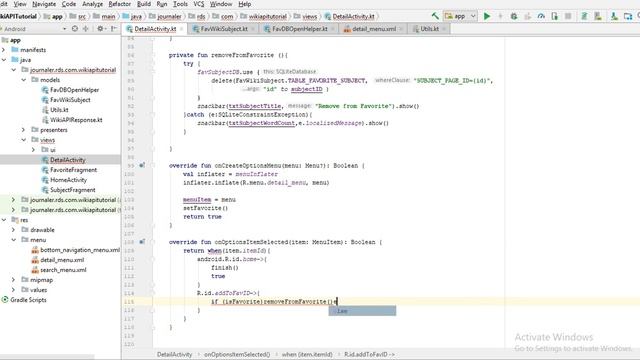
Task: Open the Navigate menu
Action: click(x=44, y=4)
